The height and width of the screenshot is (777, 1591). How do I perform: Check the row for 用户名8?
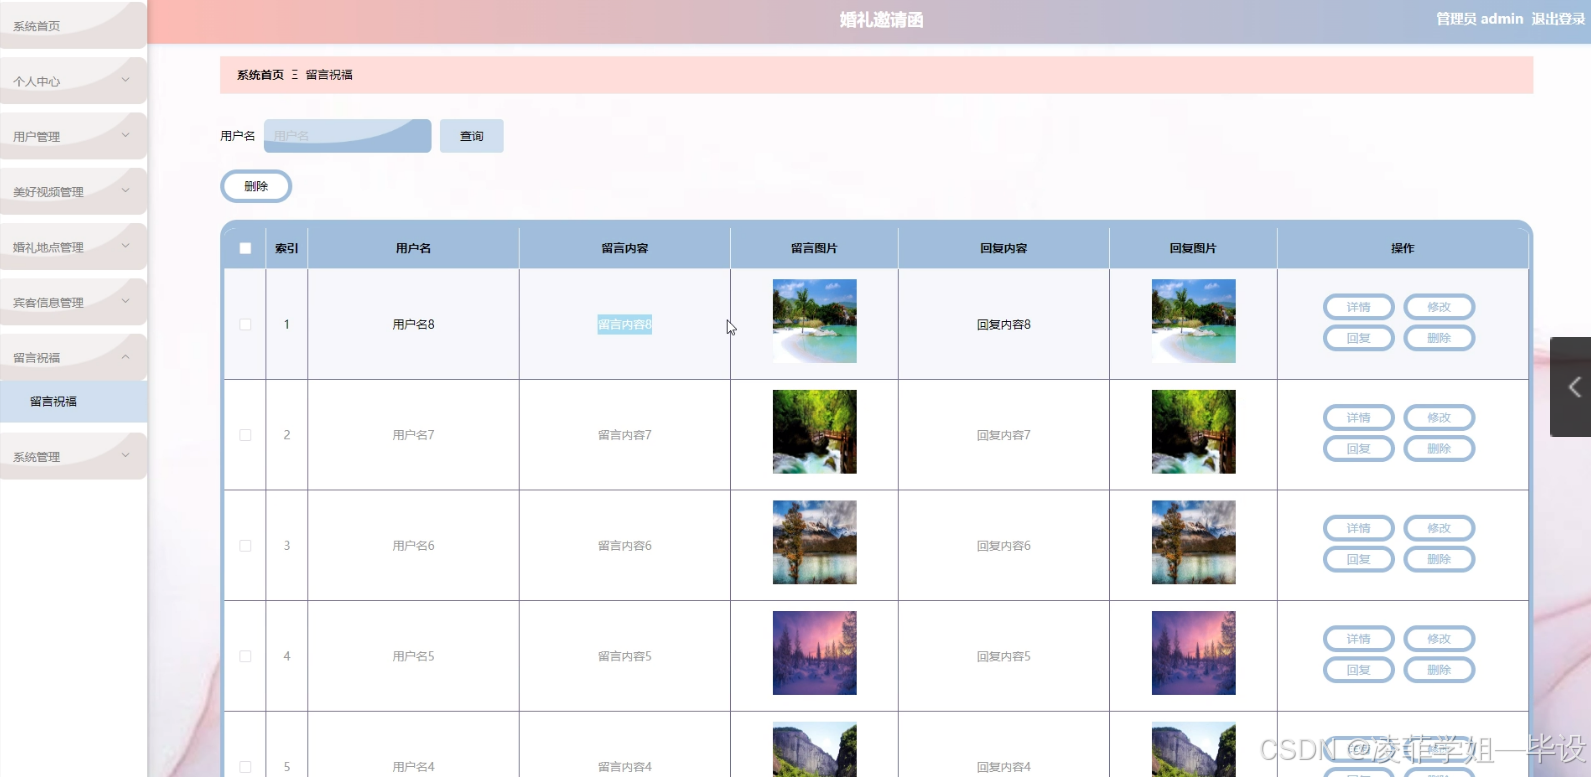245,324
